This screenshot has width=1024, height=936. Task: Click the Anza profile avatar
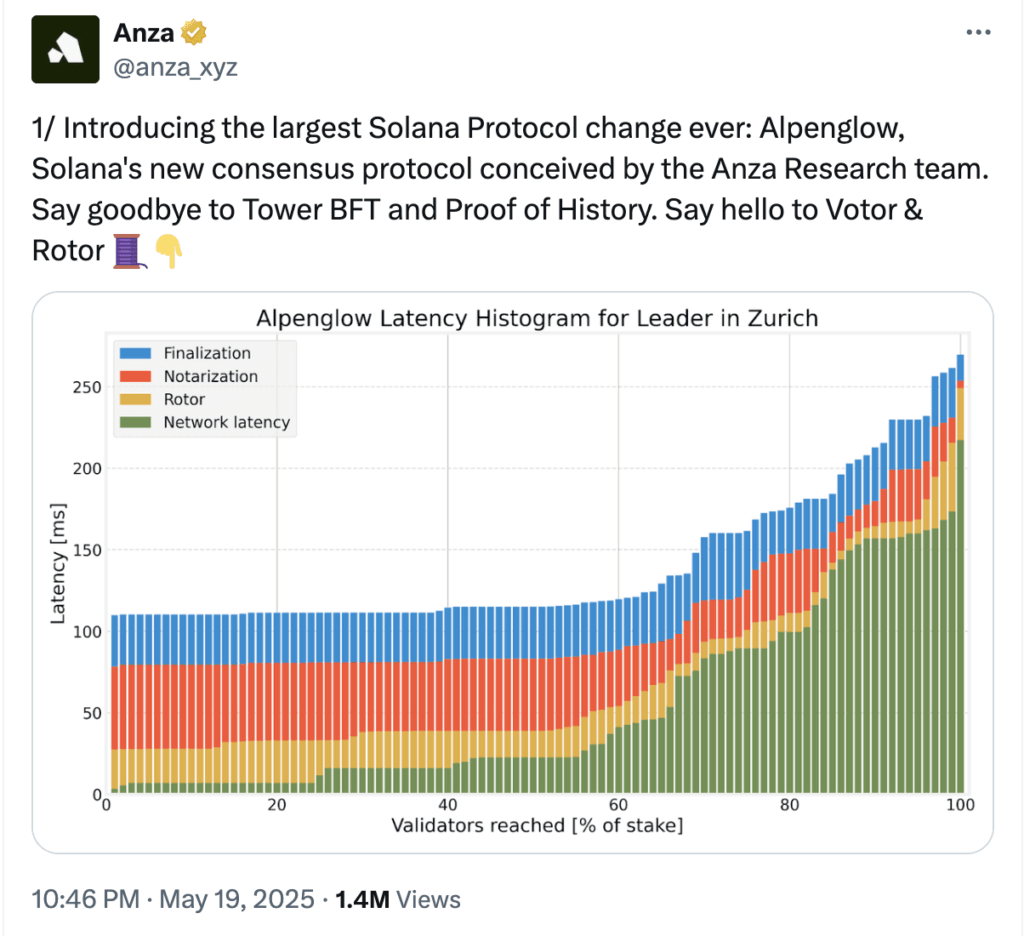65,49
